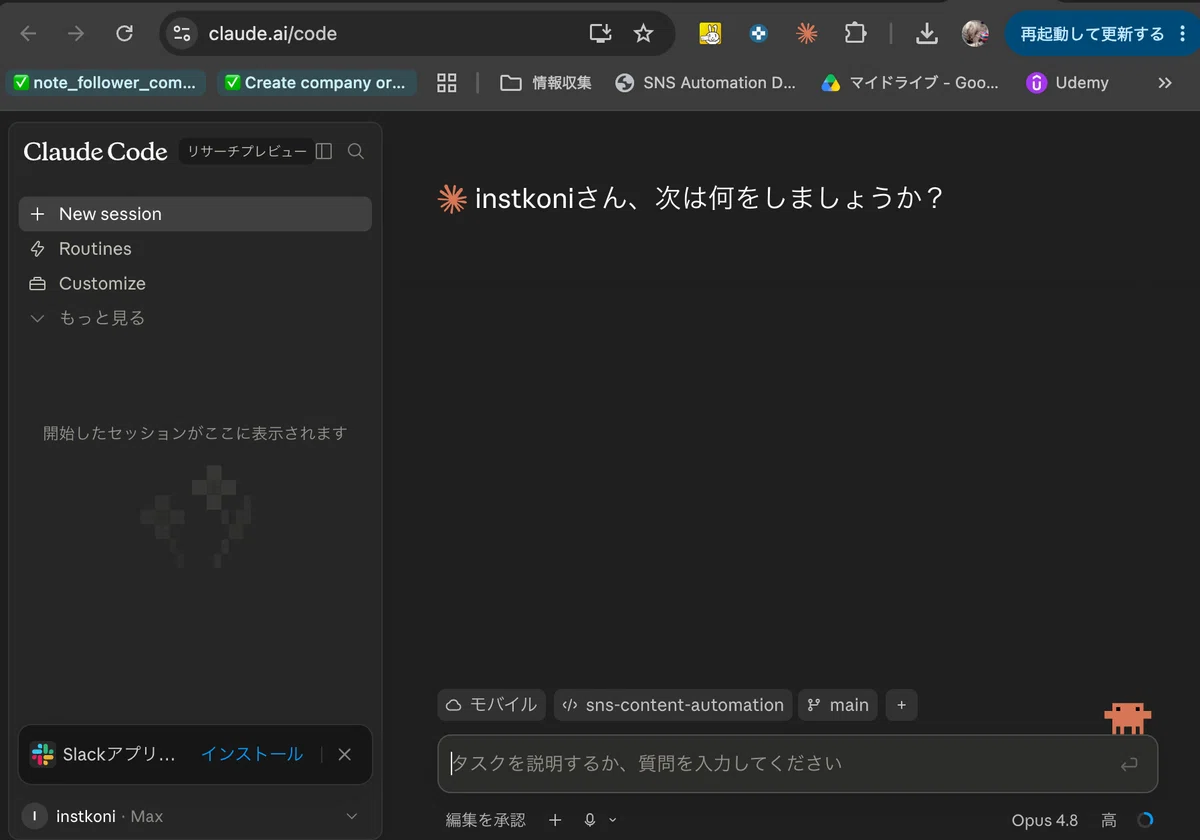Attach content with the plus icon below input
This screenshot has width=1200, height=840.
(x=555, y=820)
